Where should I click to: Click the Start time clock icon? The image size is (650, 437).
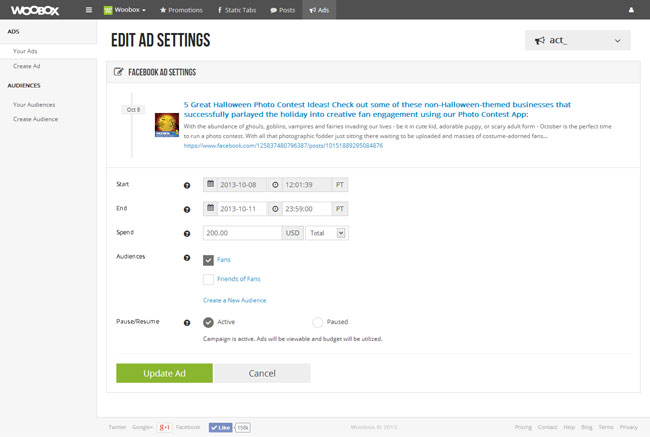coord(275,185)
